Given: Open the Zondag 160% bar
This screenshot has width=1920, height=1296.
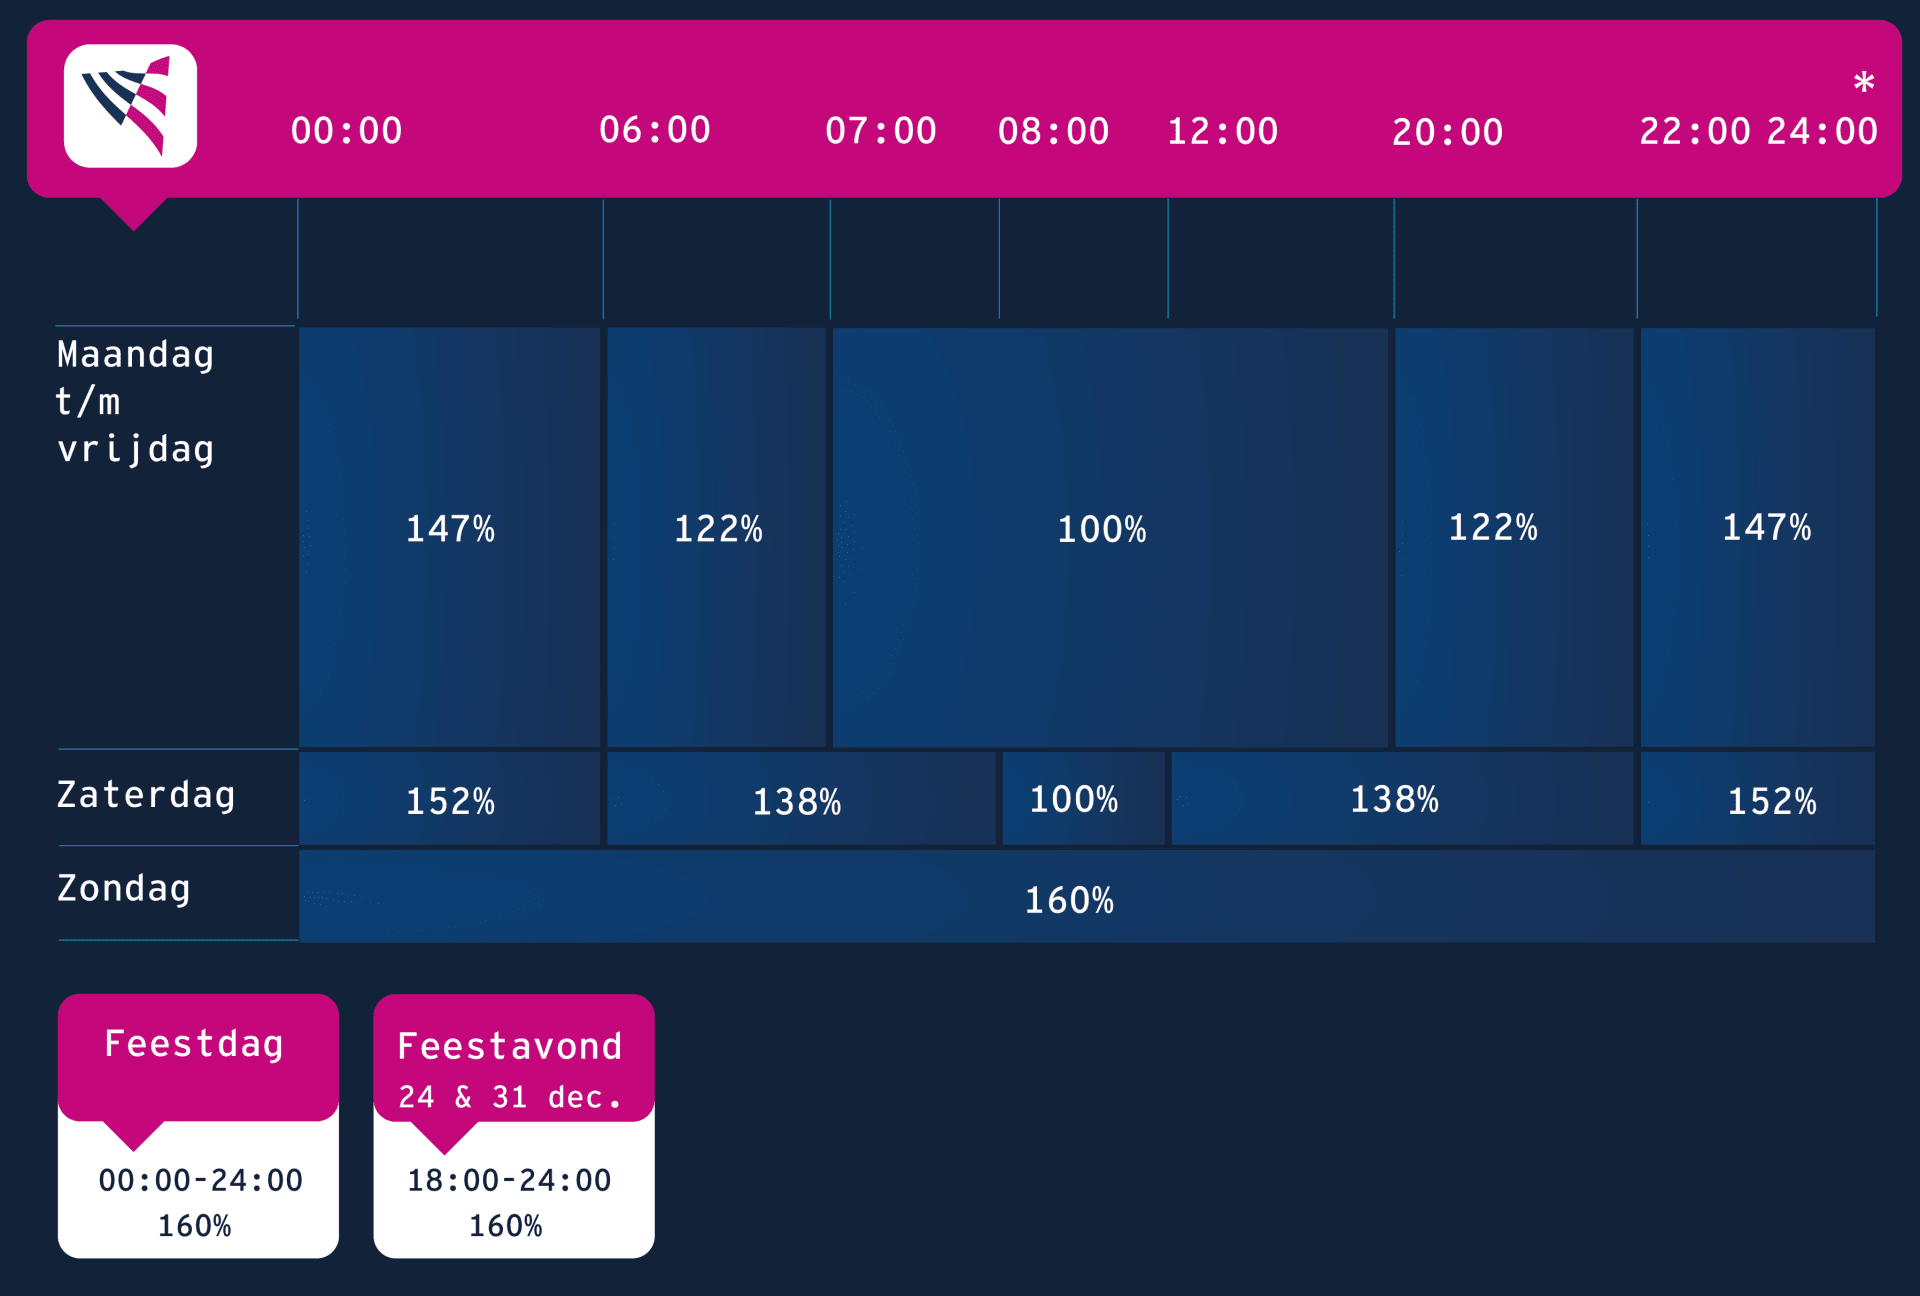Looking at the screenshot, I should 1087,897.
